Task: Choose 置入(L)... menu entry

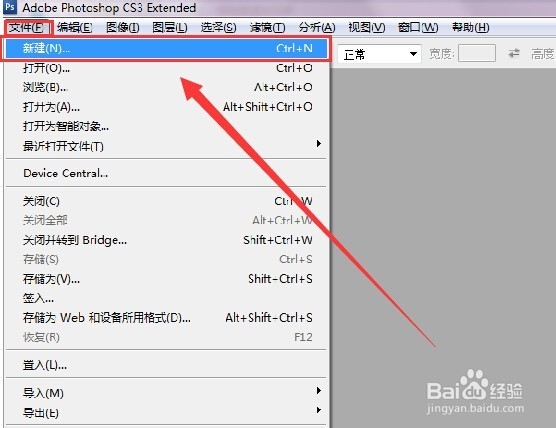Action: (x=166, y=365)
